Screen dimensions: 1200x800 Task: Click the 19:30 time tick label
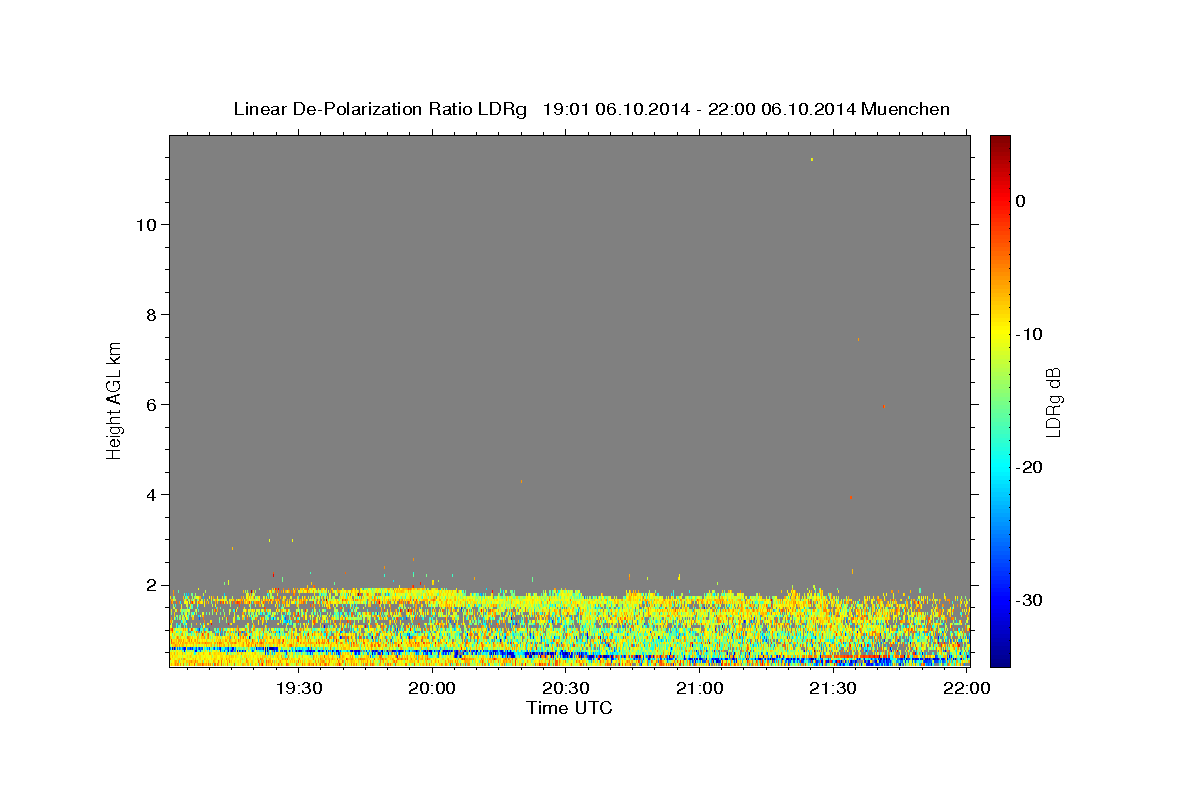click(299, 688)
